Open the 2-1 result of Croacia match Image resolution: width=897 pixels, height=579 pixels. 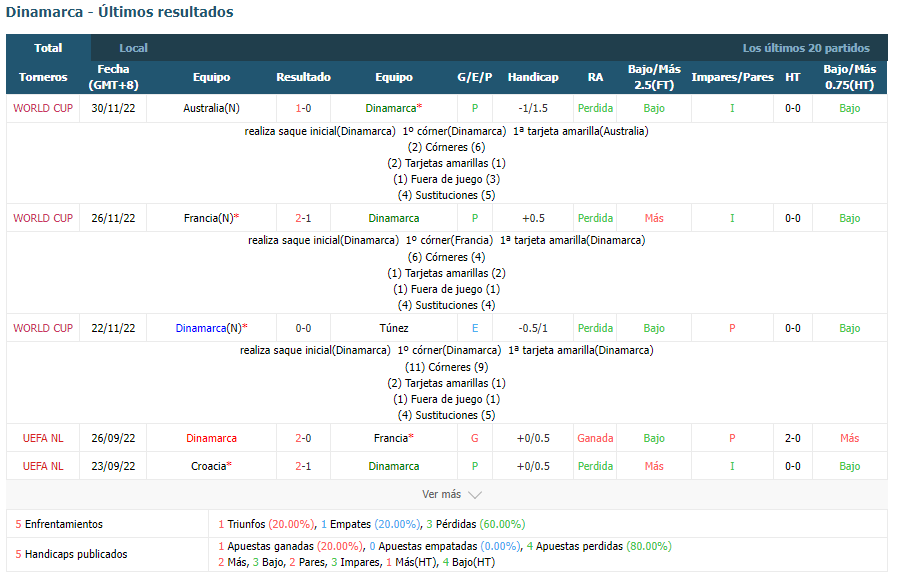(303, 466)
